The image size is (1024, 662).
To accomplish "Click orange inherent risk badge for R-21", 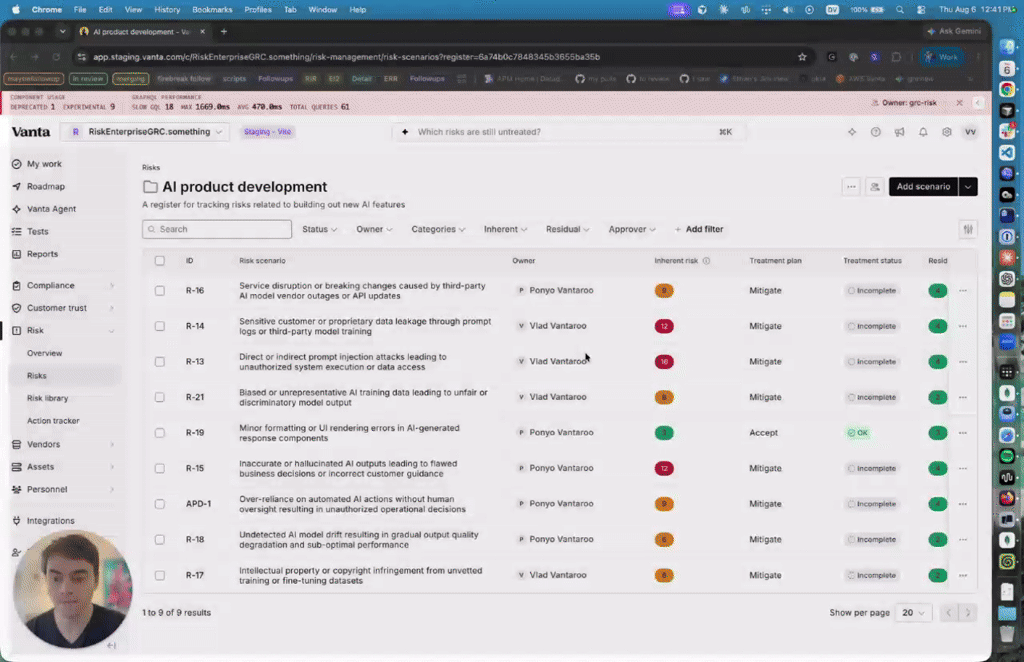I will pos(664,397).
